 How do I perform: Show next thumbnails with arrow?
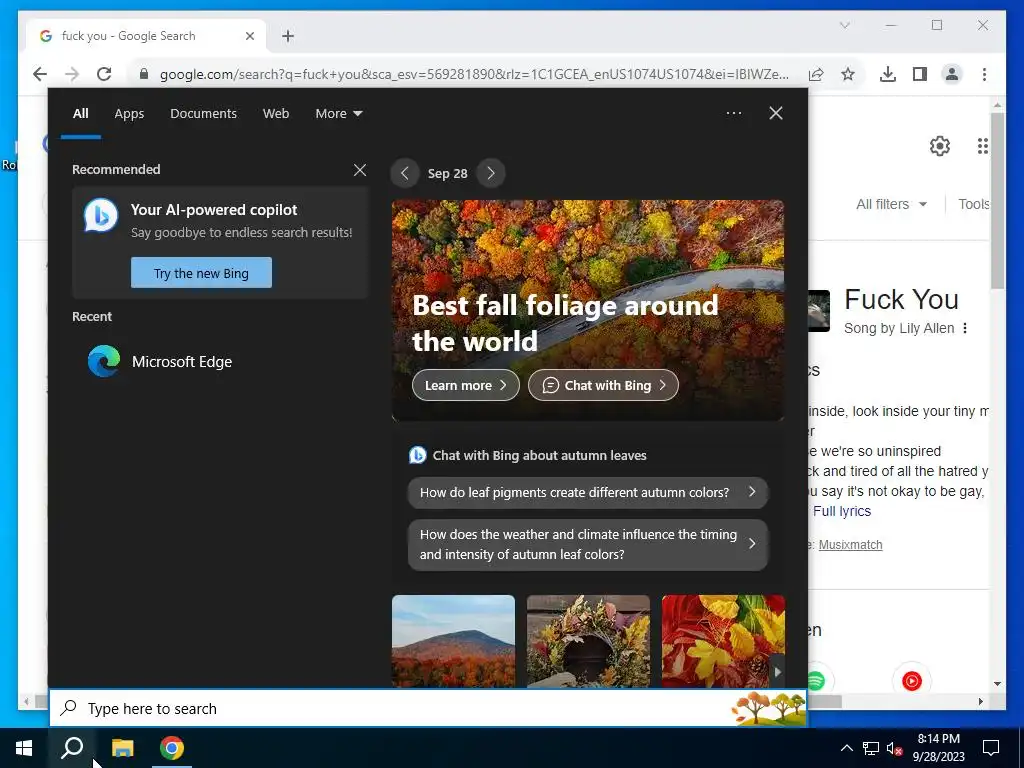(x=777, y=671)
